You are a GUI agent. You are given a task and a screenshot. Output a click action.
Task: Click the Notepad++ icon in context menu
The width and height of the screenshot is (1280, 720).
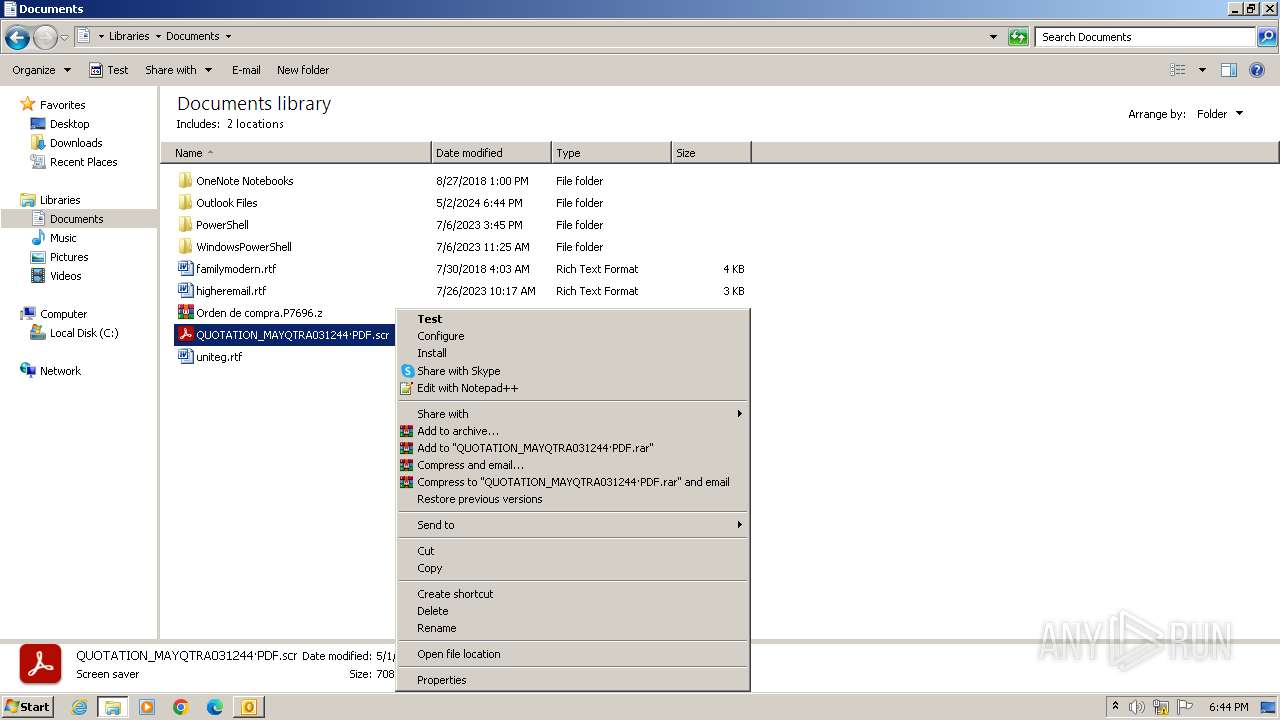[x=407, y=388]
